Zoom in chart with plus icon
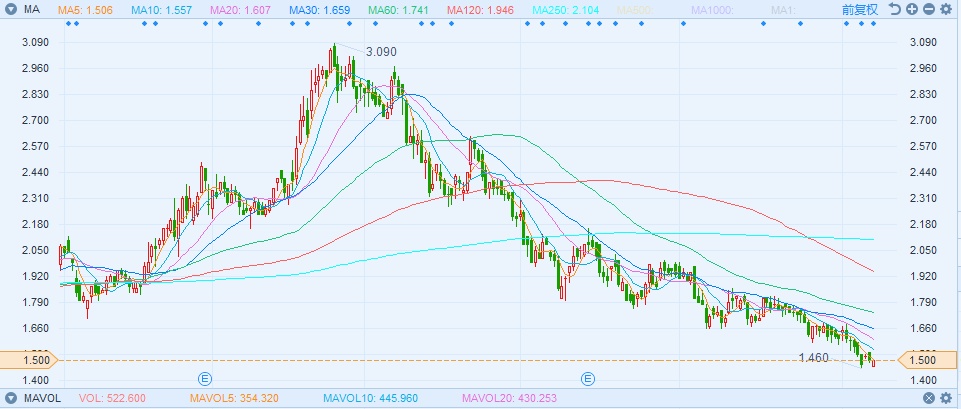This screenshot has width=961, height=409. 912,9
